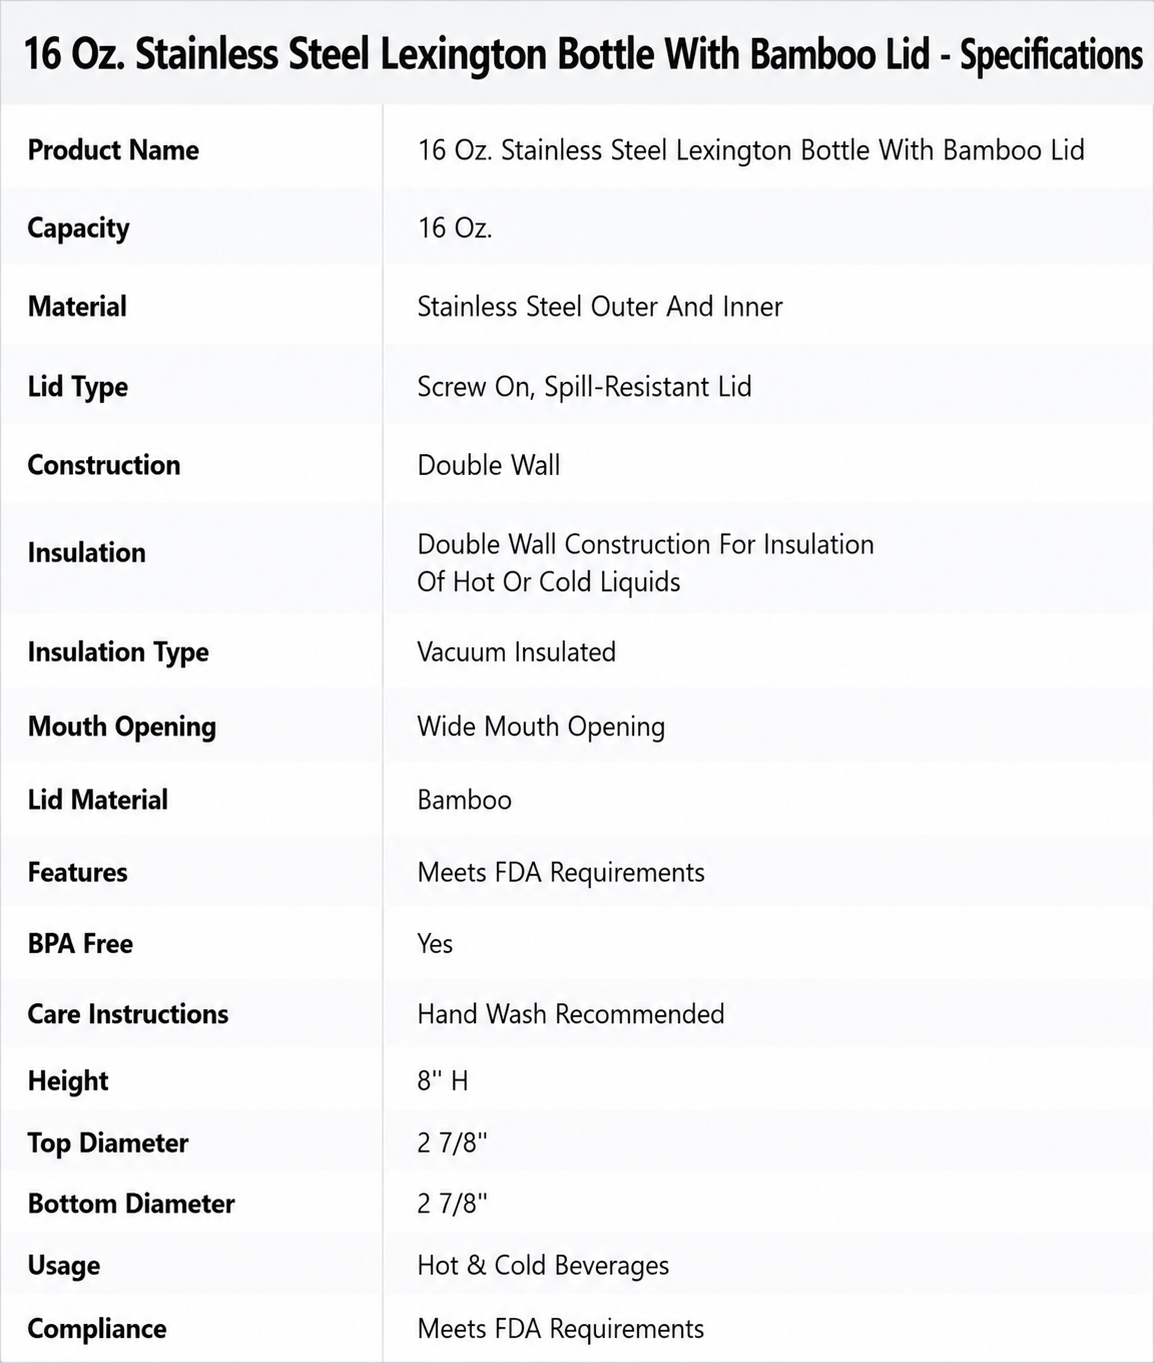Click the Compliance row label
1154x1363 pixels.
97,1329
